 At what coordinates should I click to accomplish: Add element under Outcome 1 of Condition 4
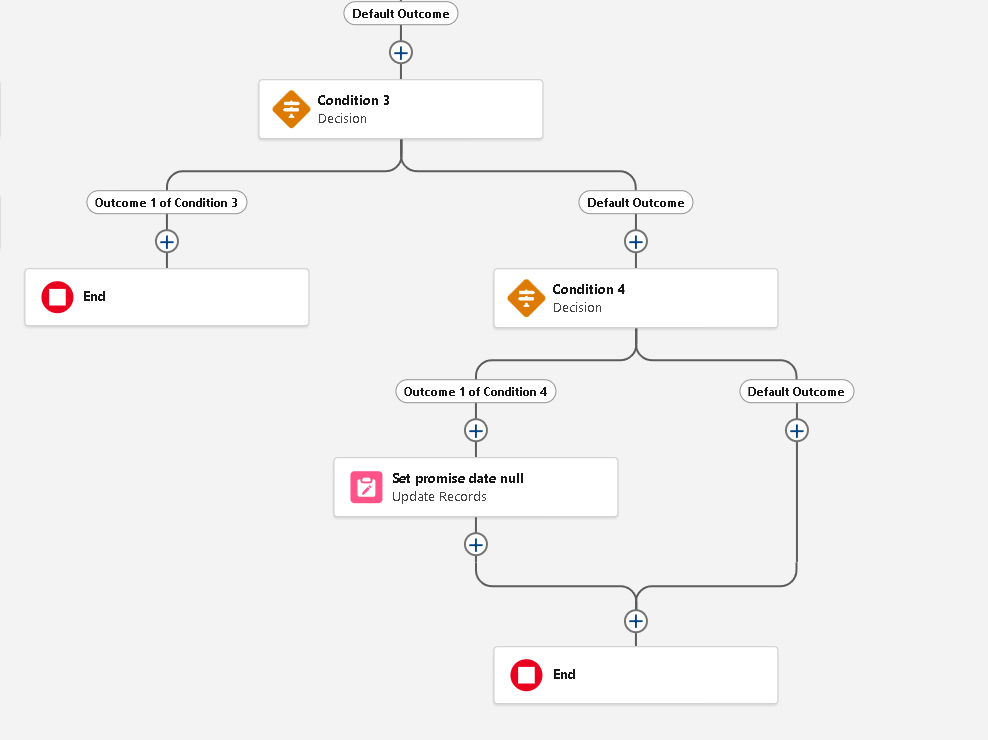click(476, 430)
